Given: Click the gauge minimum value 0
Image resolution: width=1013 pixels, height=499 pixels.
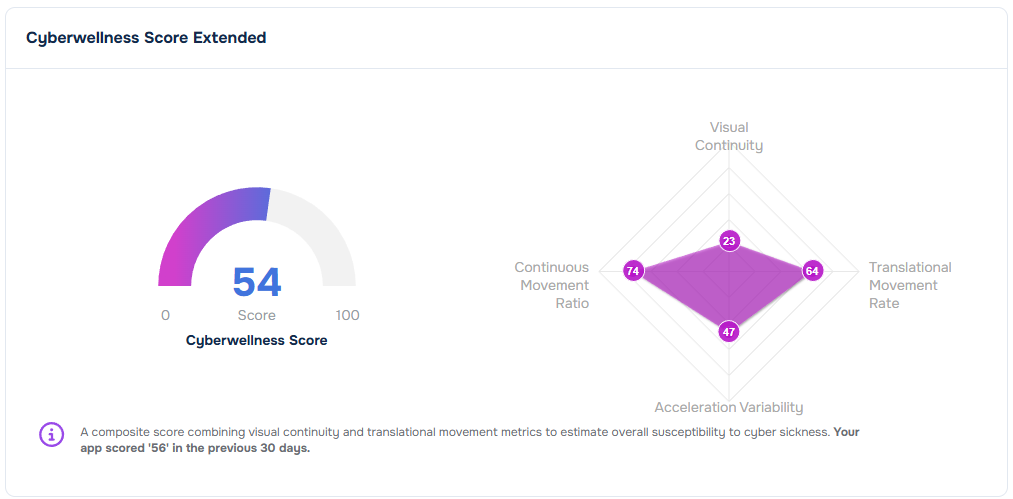Looking at the screenshot, I should (165, 315).
